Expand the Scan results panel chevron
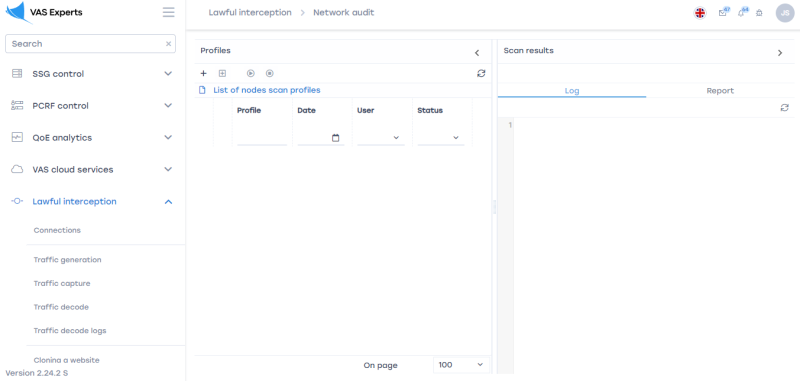 point(780,53)
